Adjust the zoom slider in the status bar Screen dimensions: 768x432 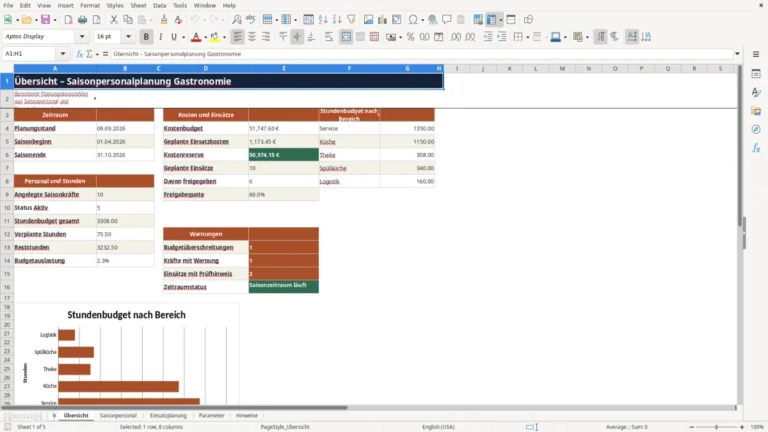(717, 427)
